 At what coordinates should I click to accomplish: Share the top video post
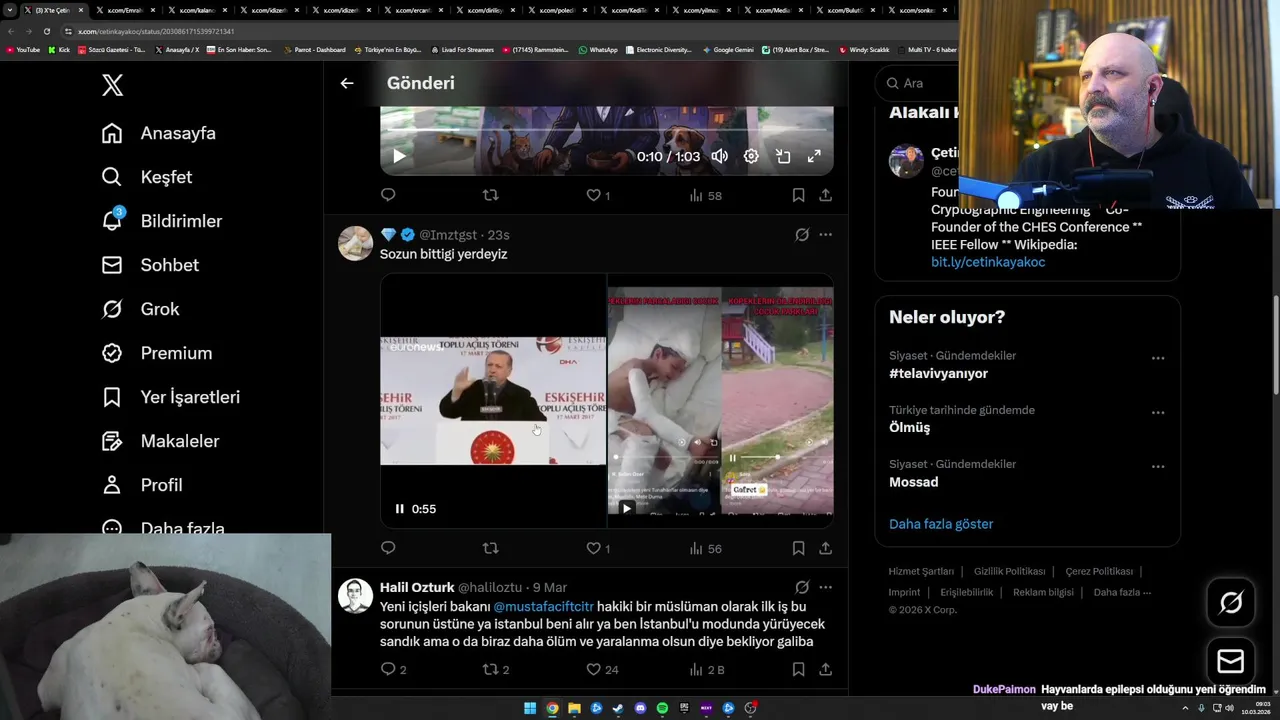click(x=825, y=195)
